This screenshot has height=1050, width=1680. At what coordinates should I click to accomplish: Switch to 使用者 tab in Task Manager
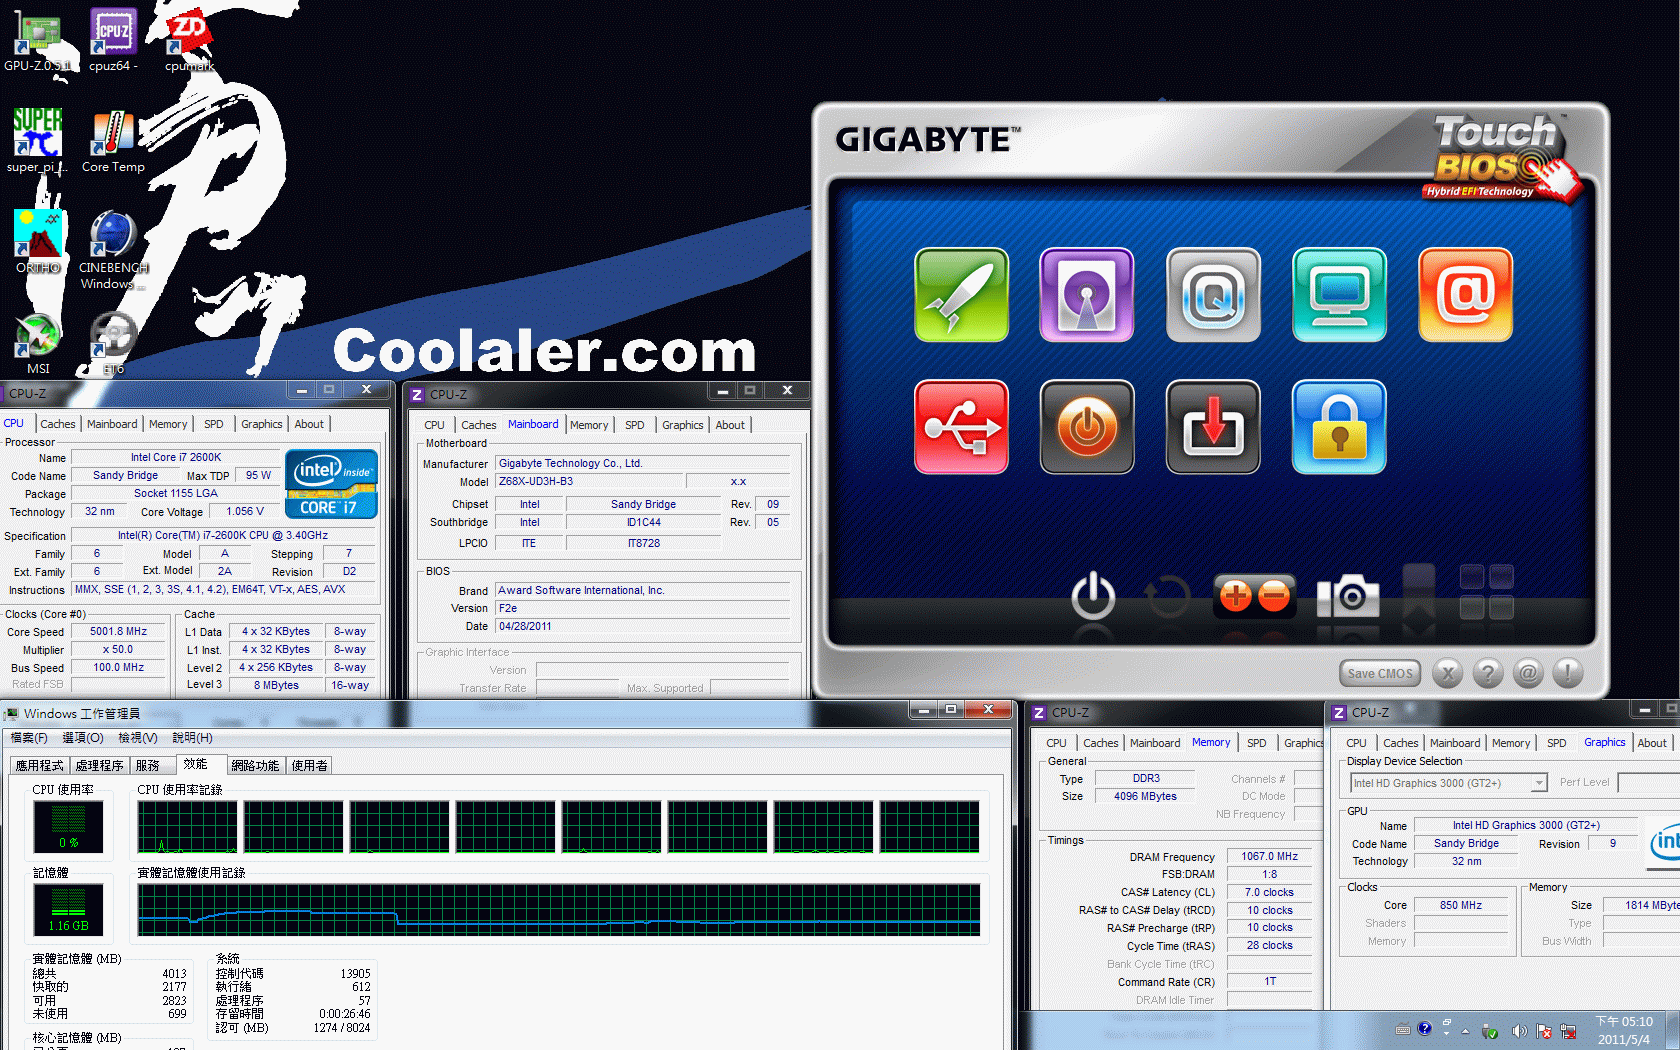pyautogui.click(x=310, y=766)
